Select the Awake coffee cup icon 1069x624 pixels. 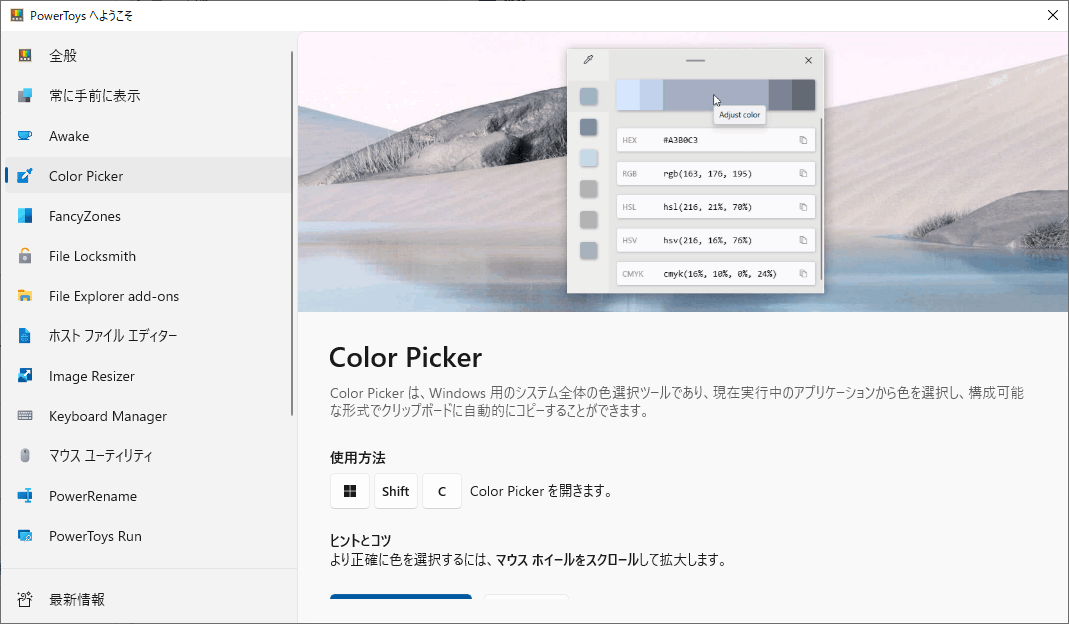pyautogui.click(x=25, y=136)
